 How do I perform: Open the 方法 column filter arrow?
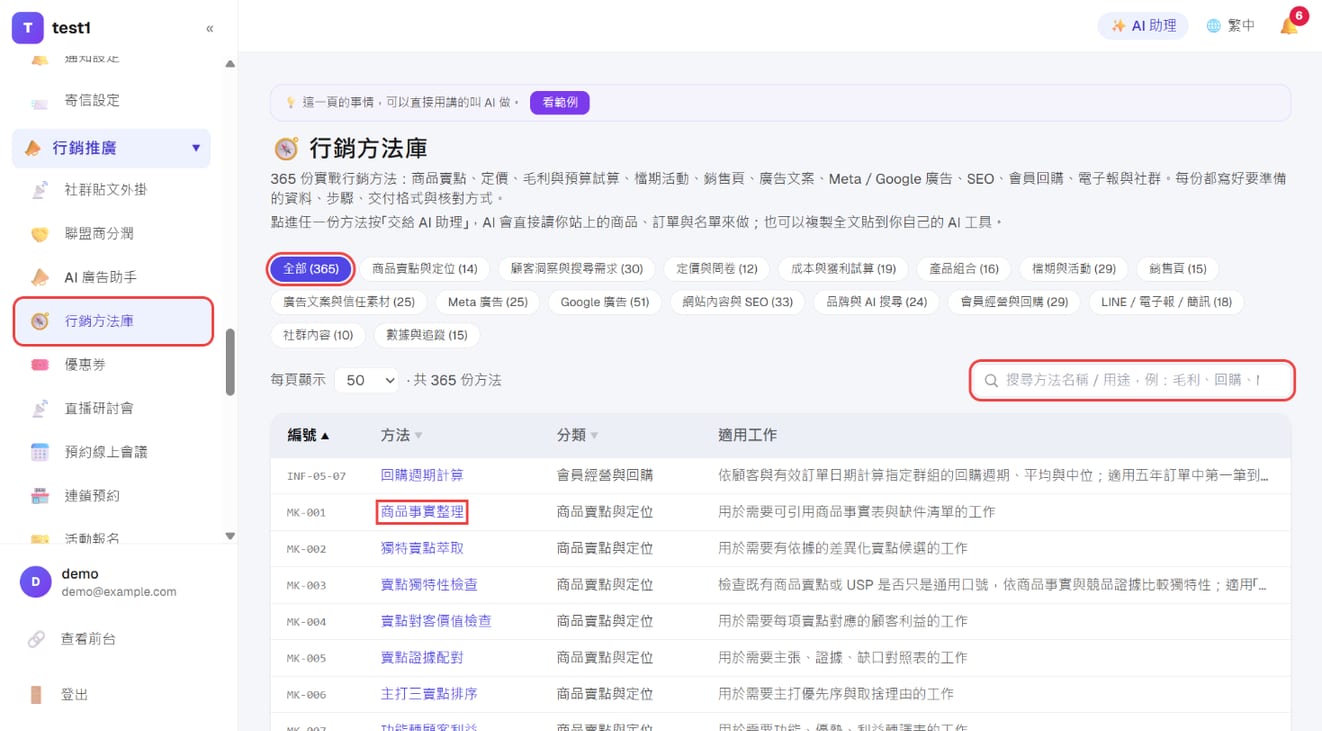[x=418, y=436]
